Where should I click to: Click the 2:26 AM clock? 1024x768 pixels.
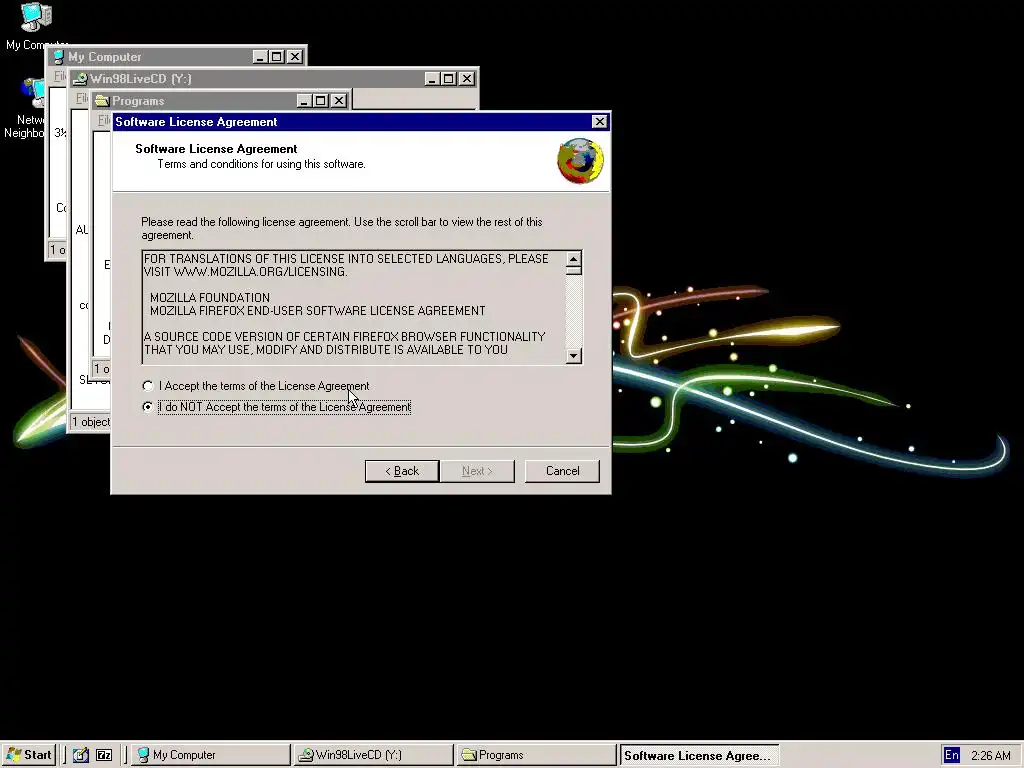point(991,756)
